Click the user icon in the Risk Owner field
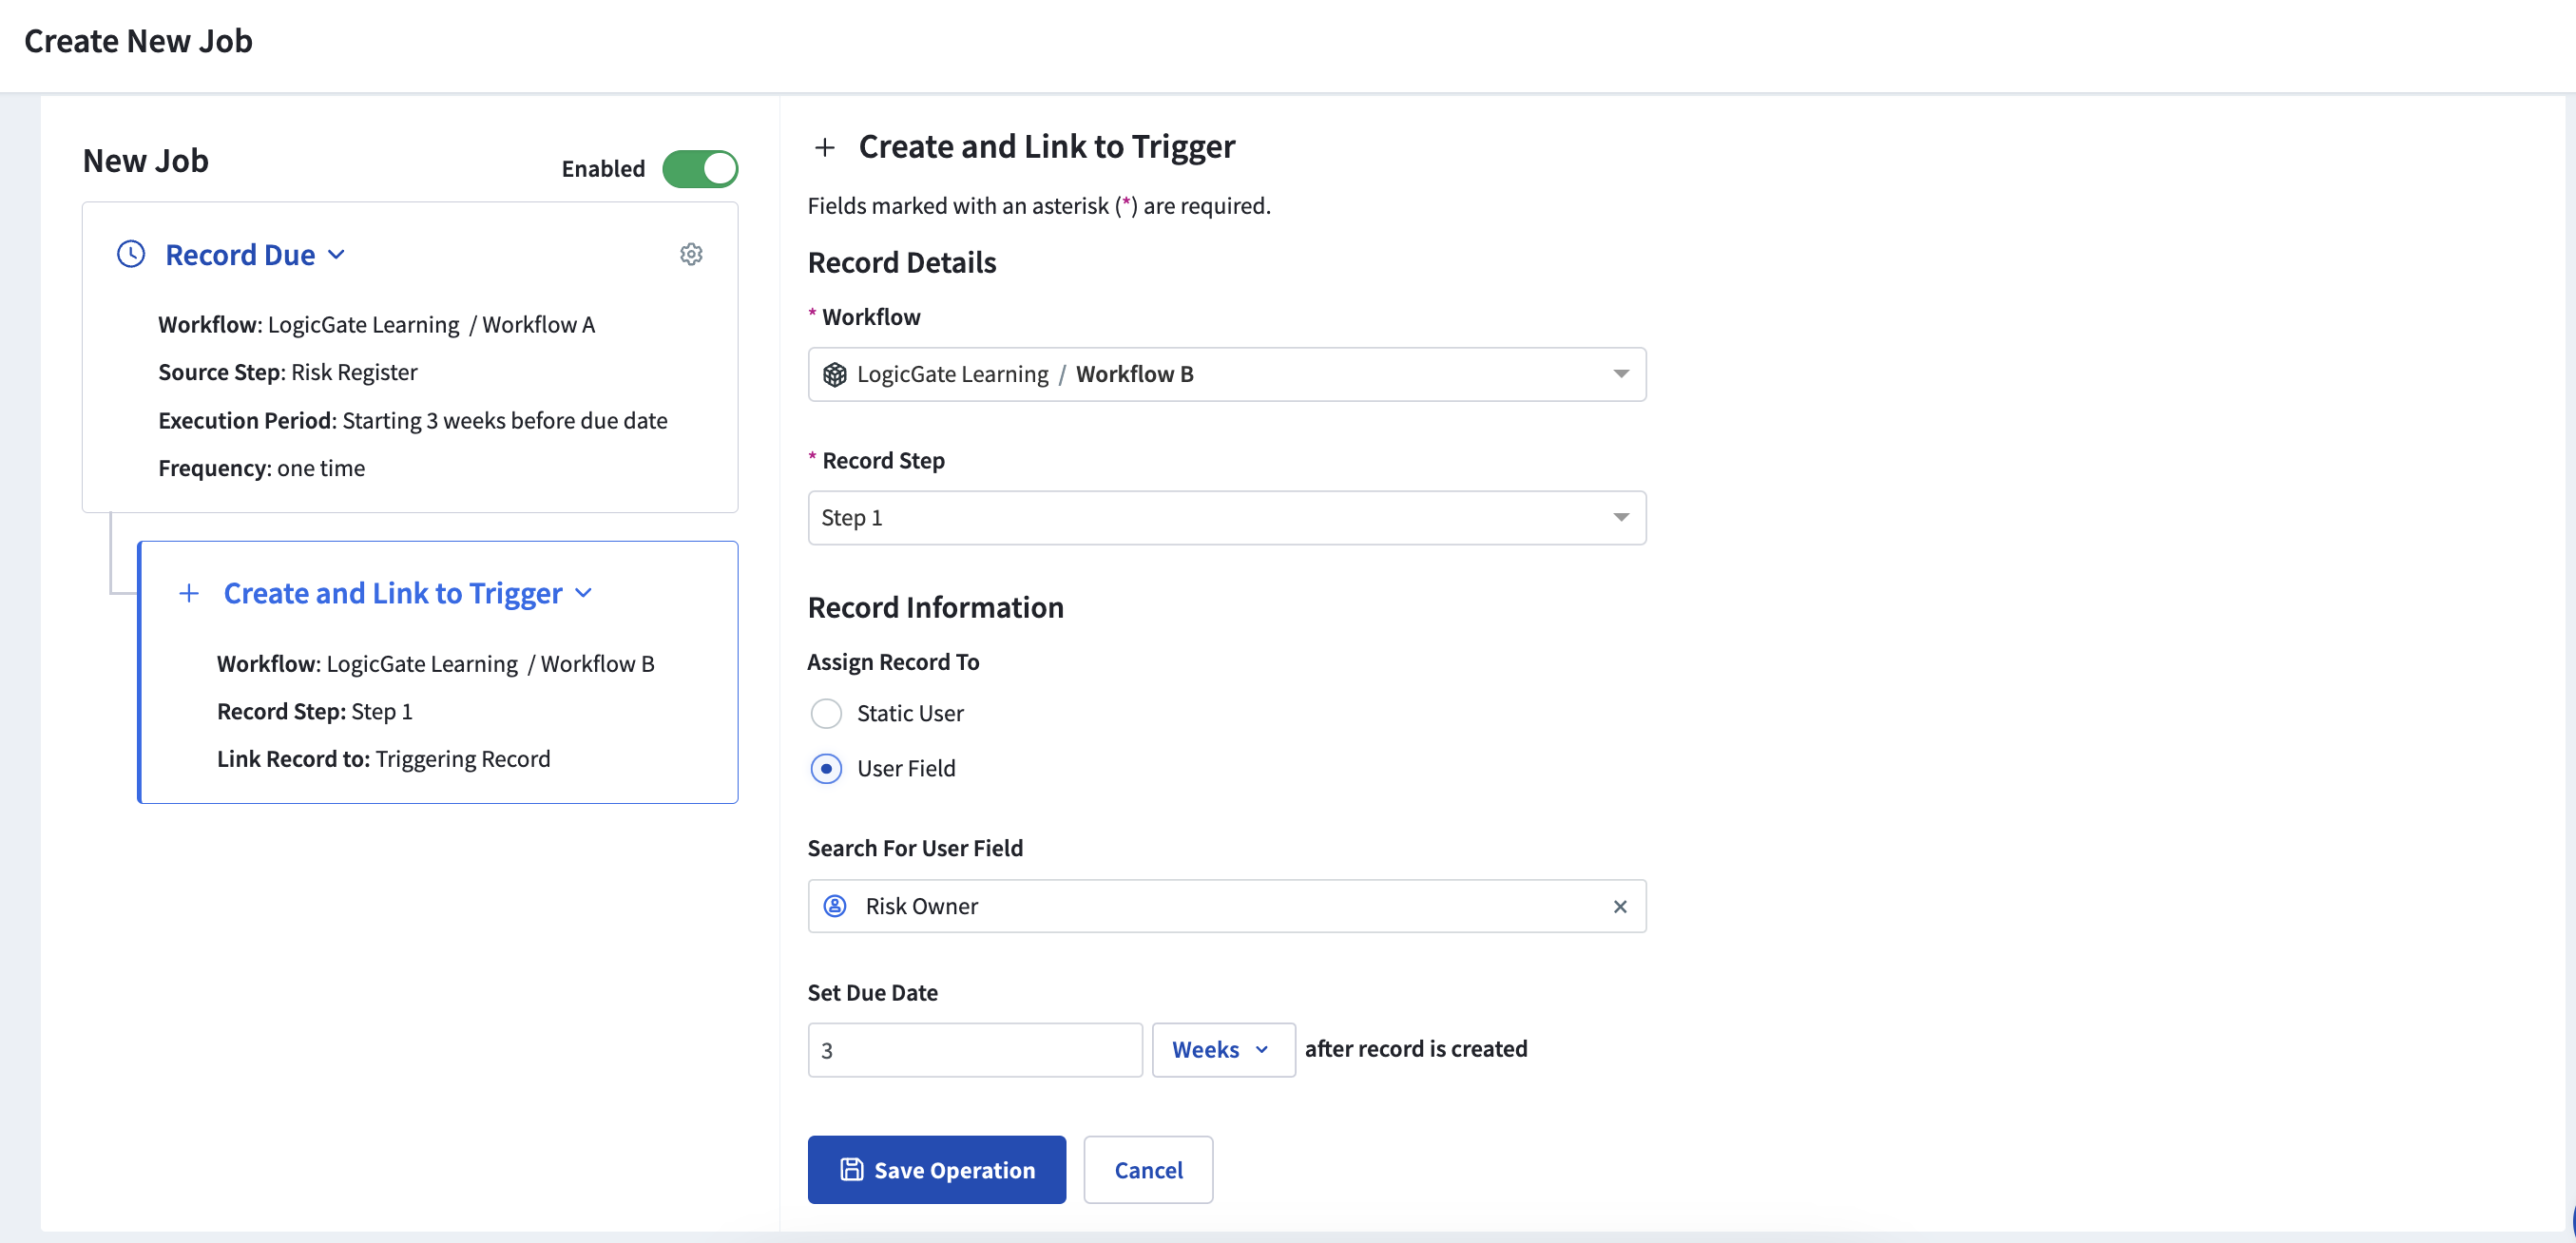Image resolution: width=2576 pixels, height=1243 pixels. [x=835, y=906]
